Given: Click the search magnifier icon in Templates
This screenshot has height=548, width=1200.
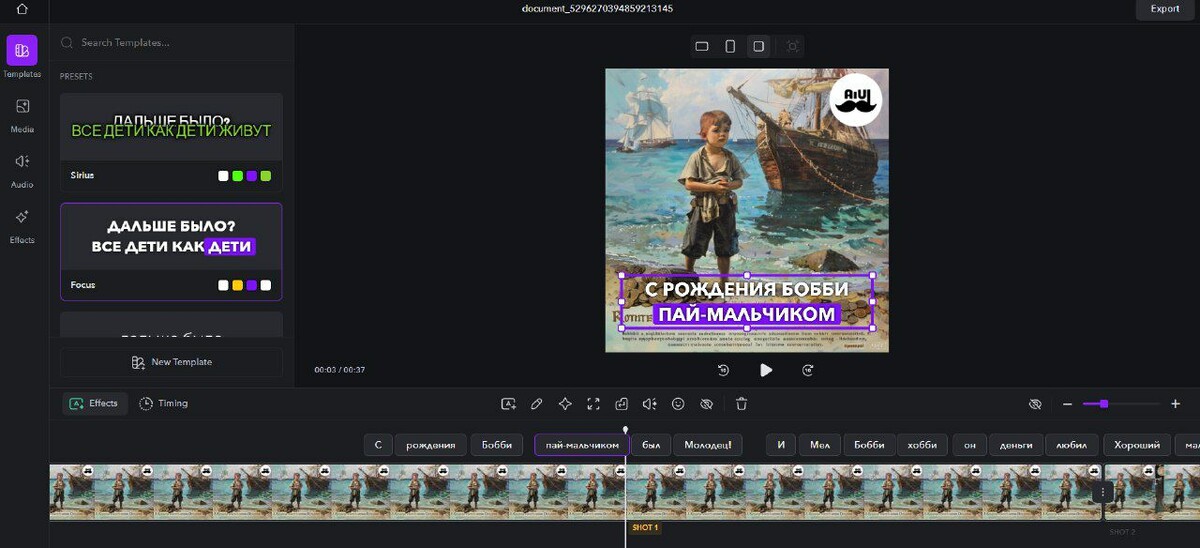Looking at the screenshot, I should (x=67, y=43).
